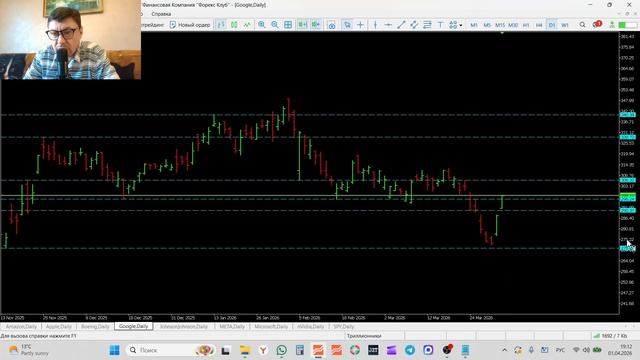Viewport: 640px width, 360px height.
Task: Insert a text label with T tool
Action: 440,25
